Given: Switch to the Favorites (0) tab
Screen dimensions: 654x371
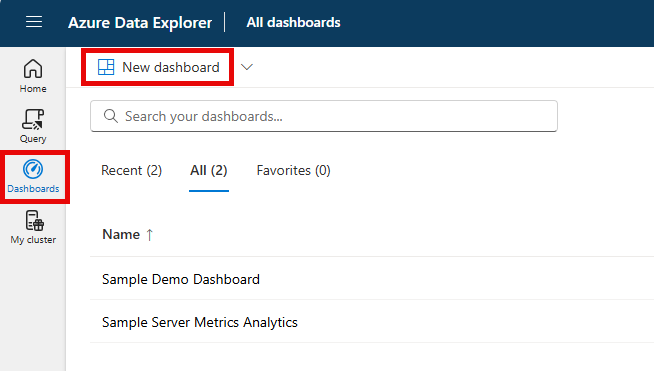Looking at the screenshot, I should [293, 170].
